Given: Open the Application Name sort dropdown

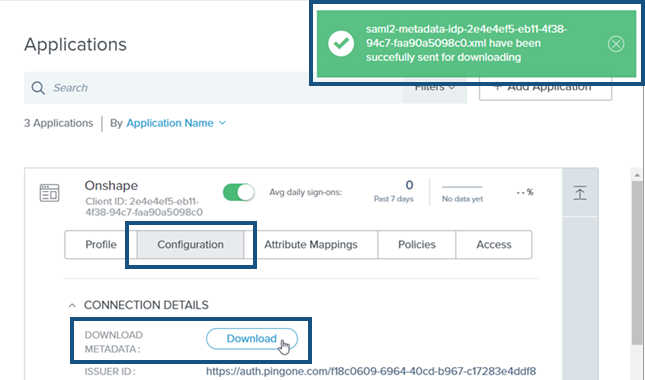Looking at the screenshot, I should point(176,123).
